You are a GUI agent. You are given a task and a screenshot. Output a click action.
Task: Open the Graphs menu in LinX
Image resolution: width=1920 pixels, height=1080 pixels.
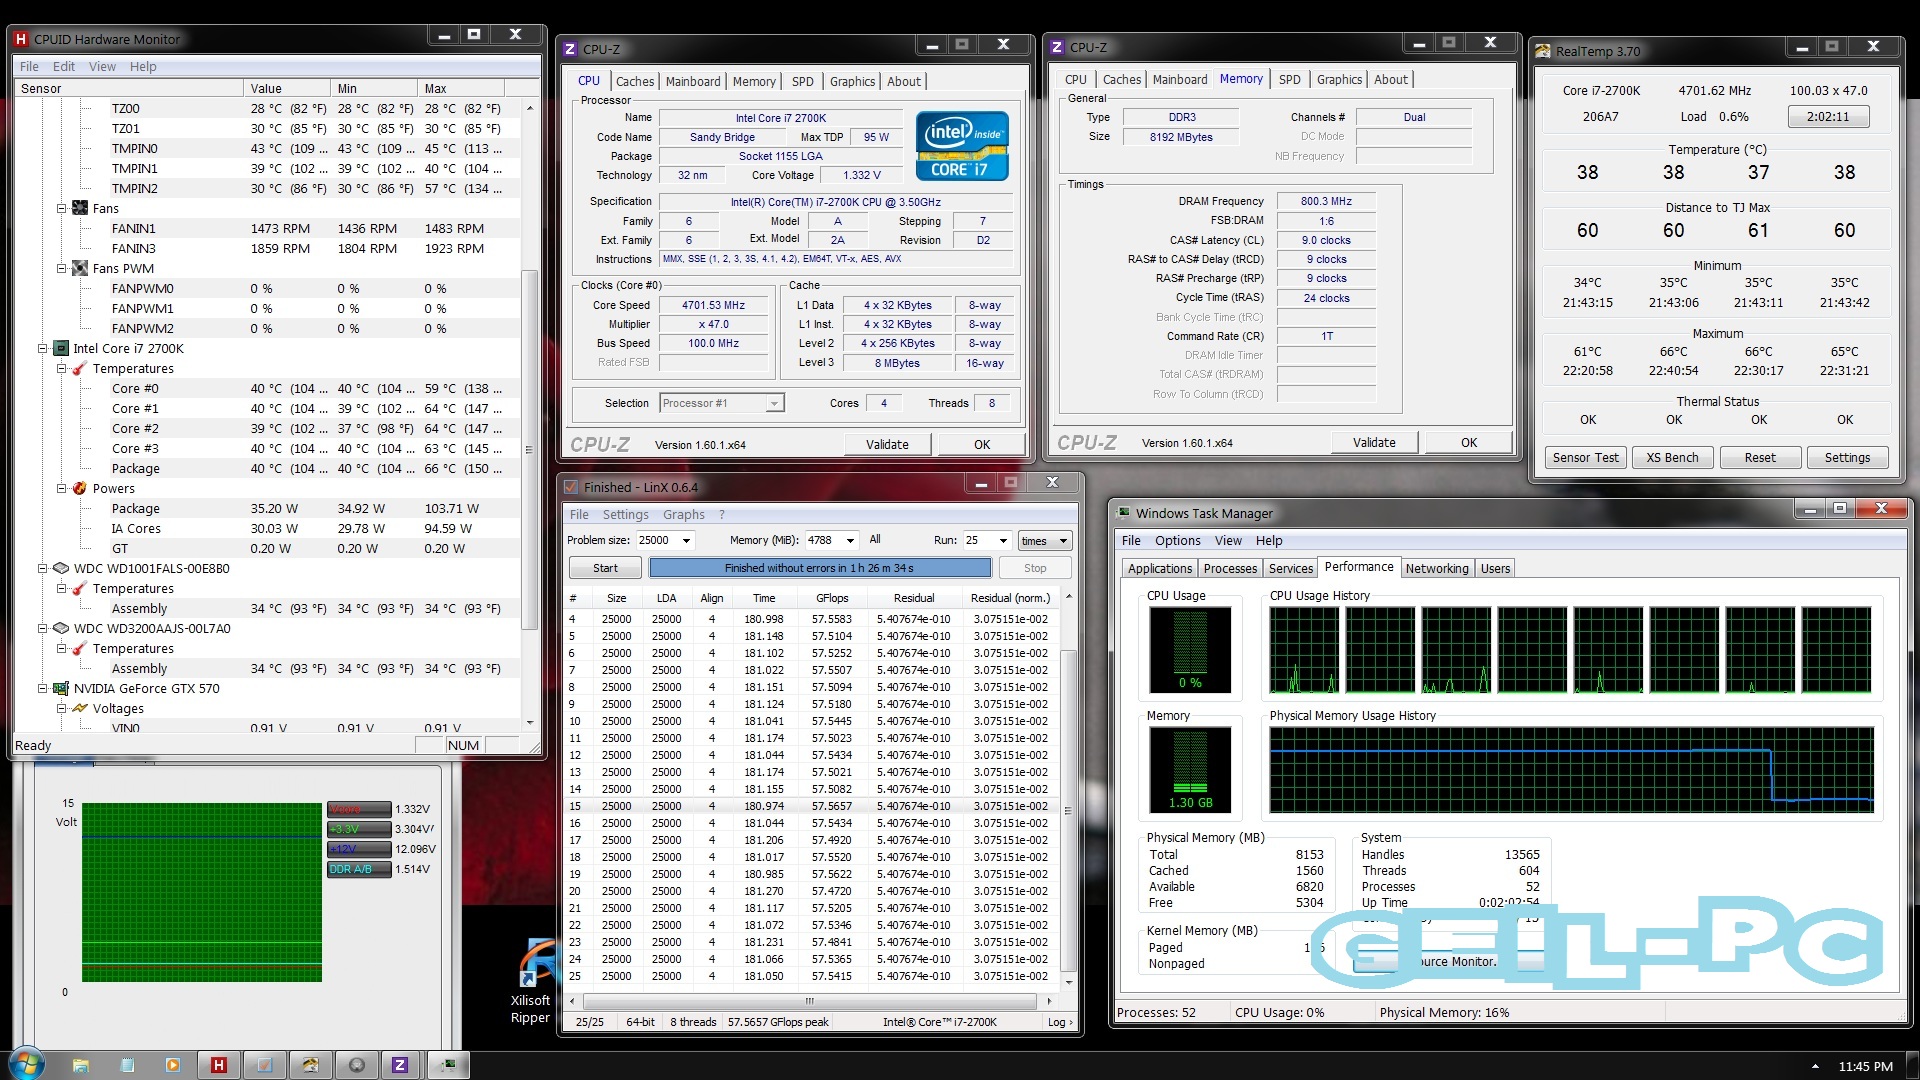click(x=683, y=514)
